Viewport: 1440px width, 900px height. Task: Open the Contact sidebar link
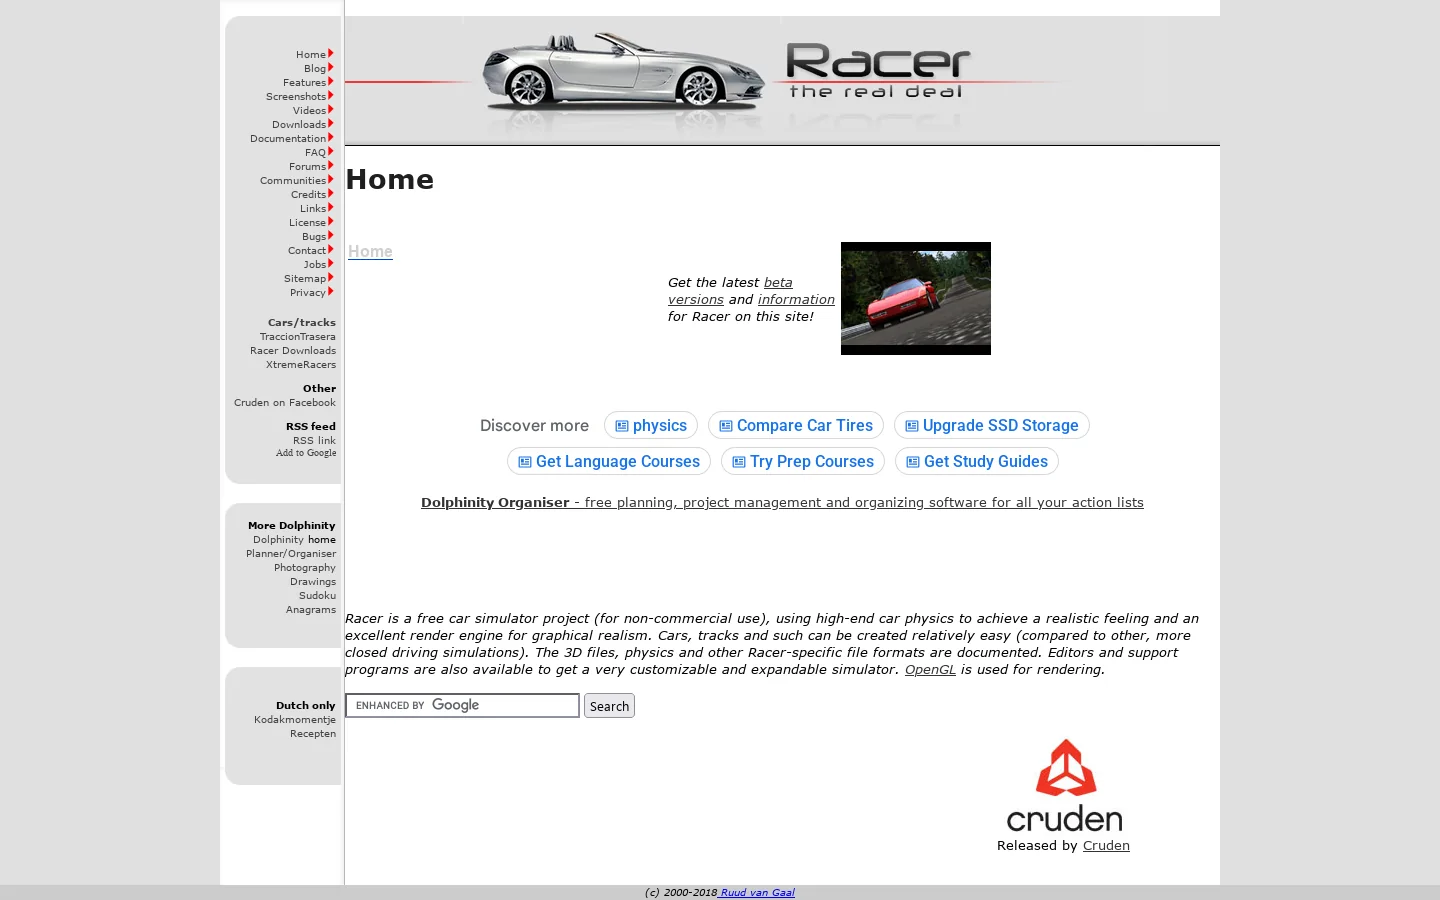307,251
